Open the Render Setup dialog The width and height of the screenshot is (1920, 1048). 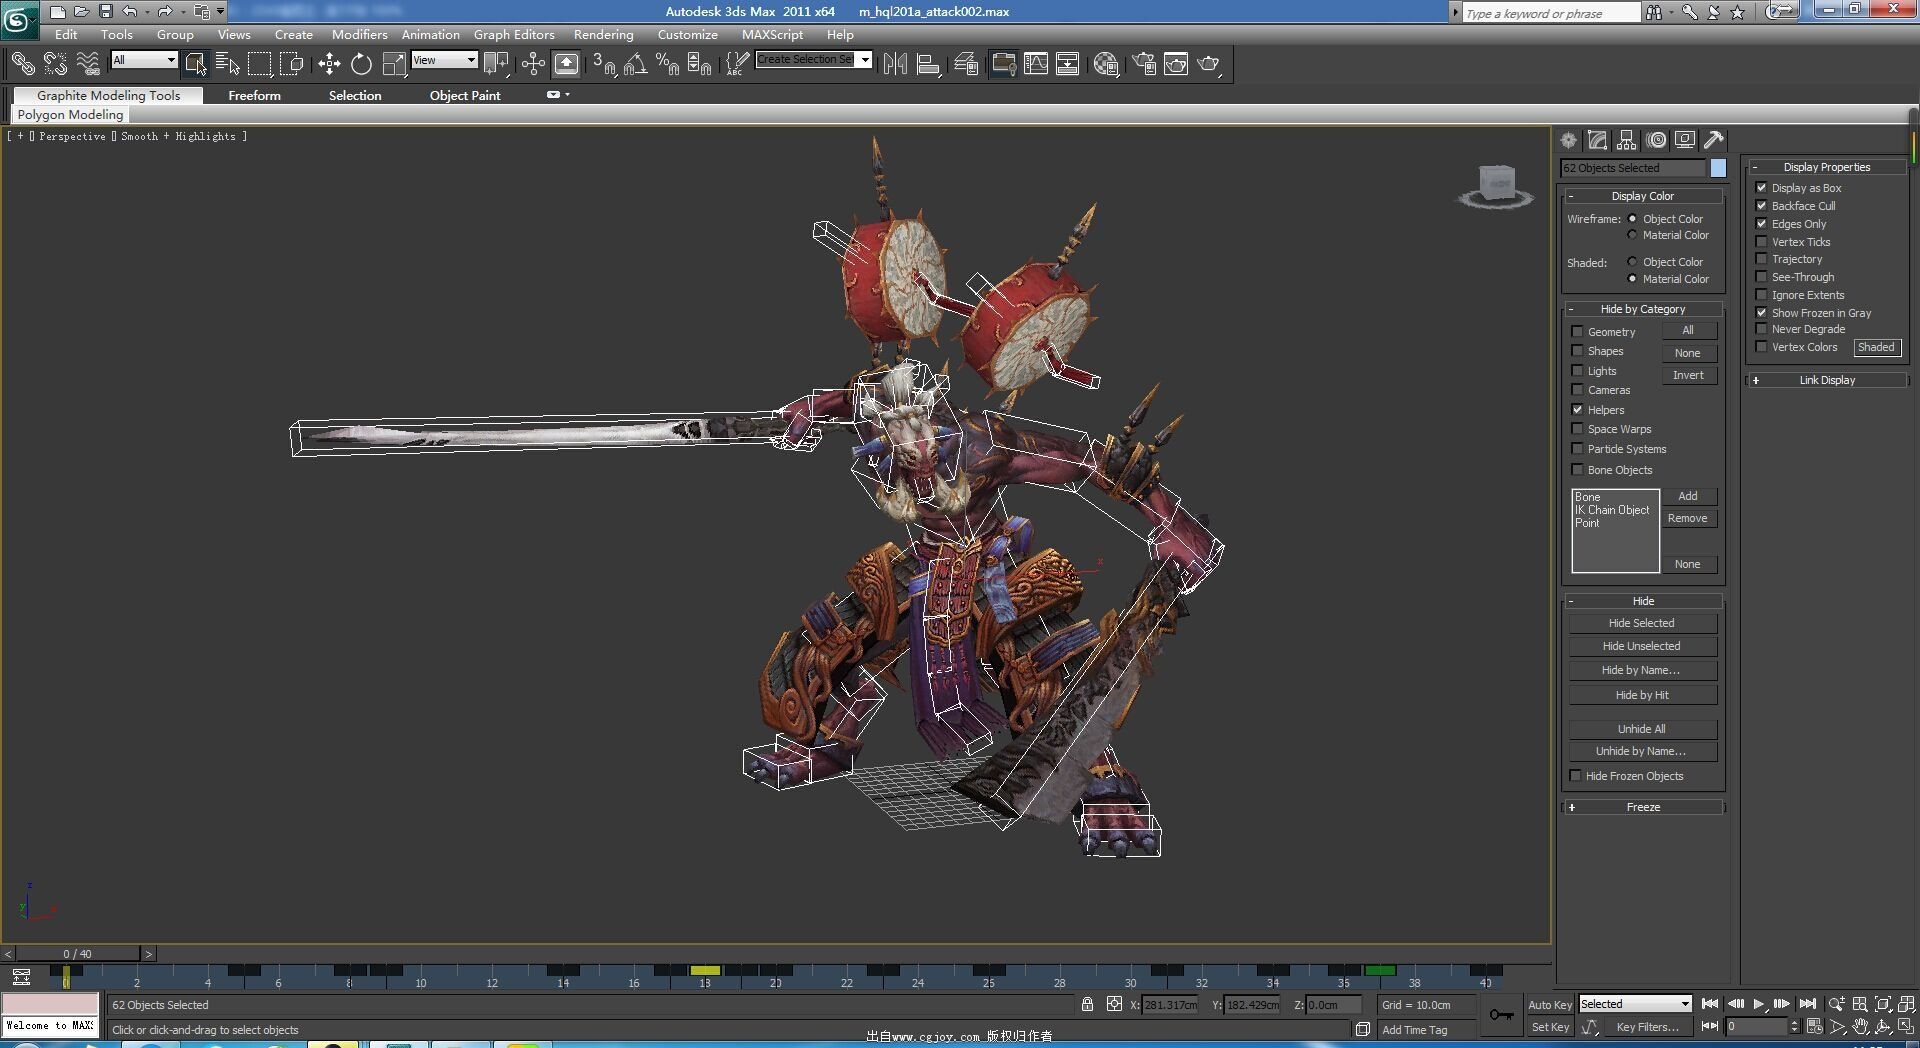pyautogui.click(x=1144, y=64)
